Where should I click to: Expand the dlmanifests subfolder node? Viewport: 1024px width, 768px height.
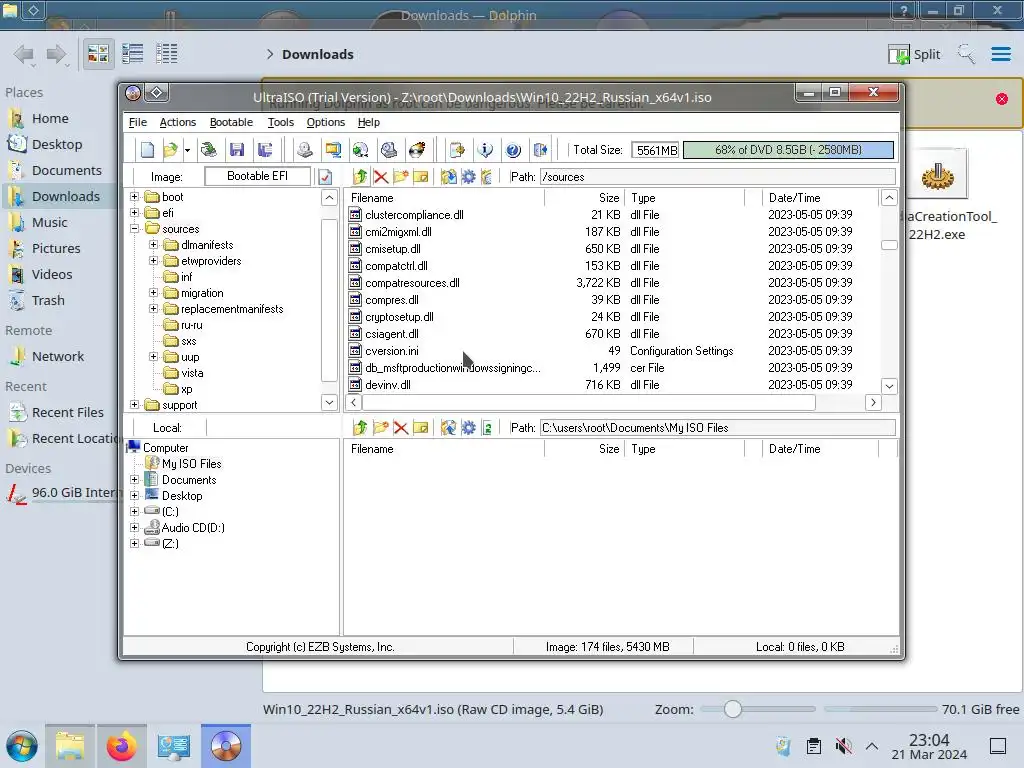point(153,245)
